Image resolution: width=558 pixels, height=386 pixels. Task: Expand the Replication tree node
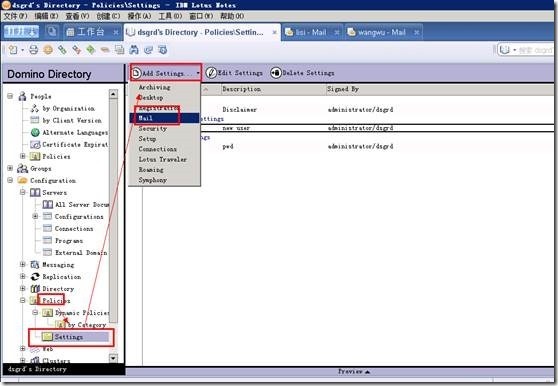(x=23, y=277)
